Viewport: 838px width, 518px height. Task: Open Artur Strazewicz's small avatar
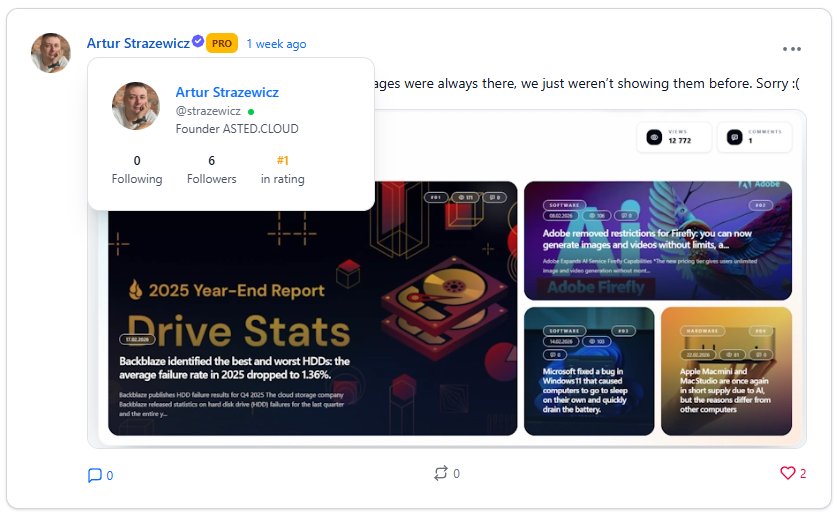(x=51, y=53)
